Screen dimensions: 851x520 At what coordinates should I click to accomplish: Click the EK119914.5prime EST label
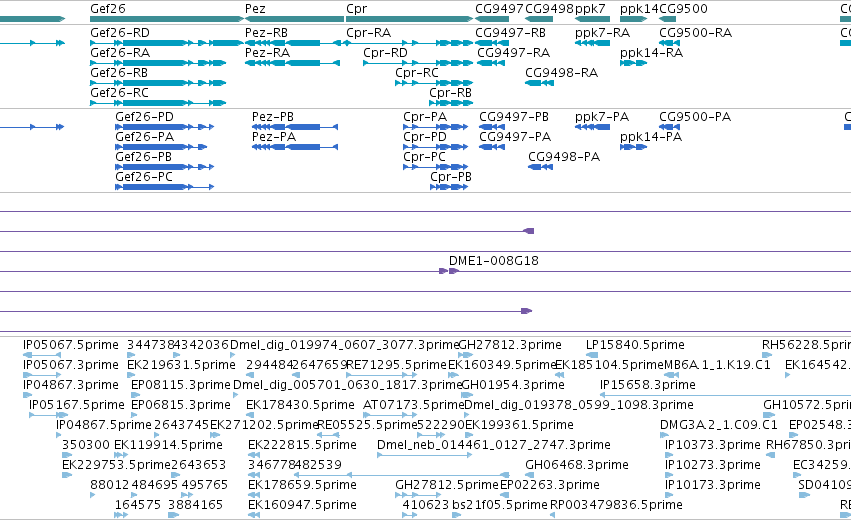pyautogui.click(x=168, y=445)
